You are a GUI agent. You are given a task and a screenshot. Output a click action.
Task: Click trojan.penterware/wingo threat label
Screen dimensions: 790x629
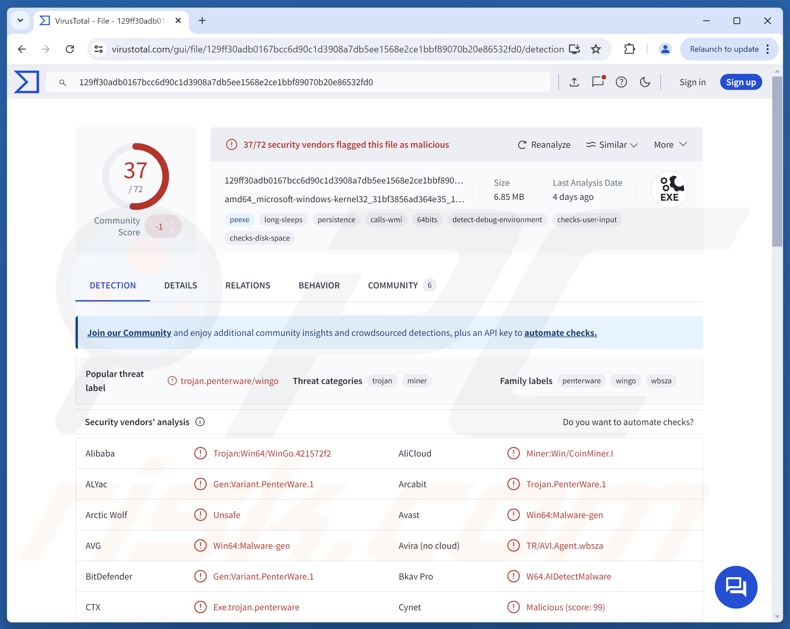click(x=229, y=381)
